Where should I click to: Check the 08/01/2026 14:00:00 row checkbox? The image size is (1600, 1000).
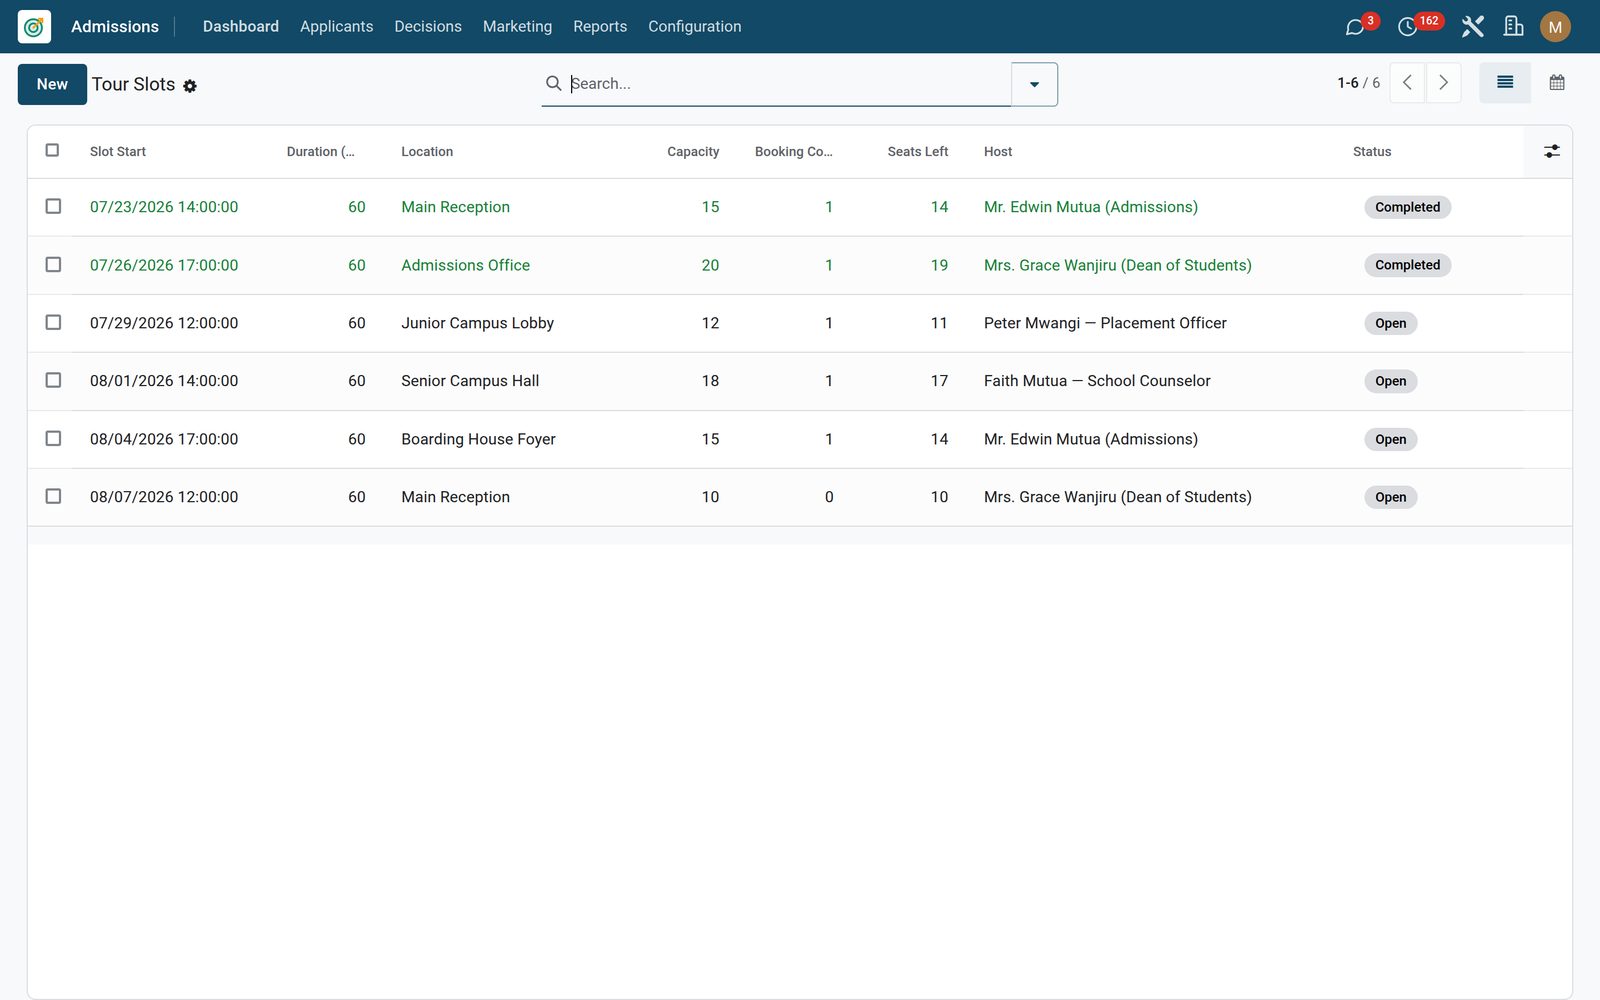click(53, 380)
